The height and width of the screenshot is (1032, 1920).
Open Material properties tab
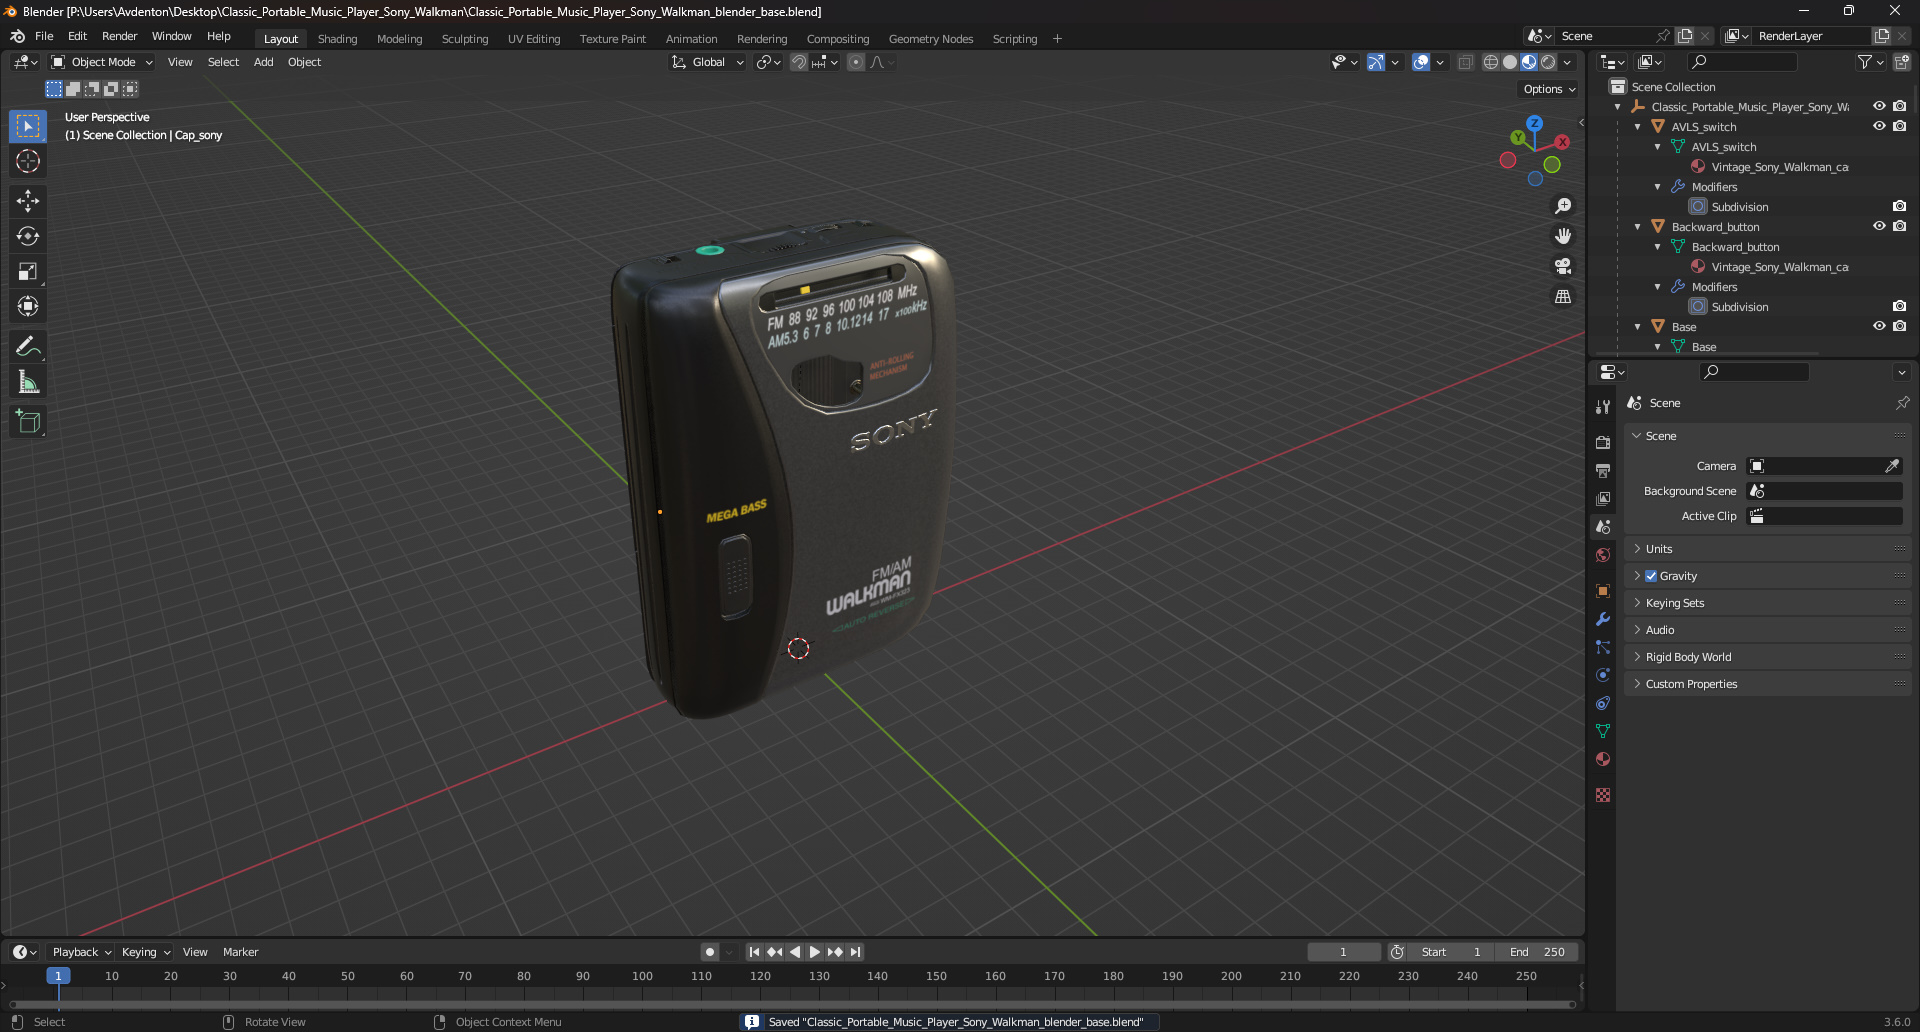[x=1603, y=759]
